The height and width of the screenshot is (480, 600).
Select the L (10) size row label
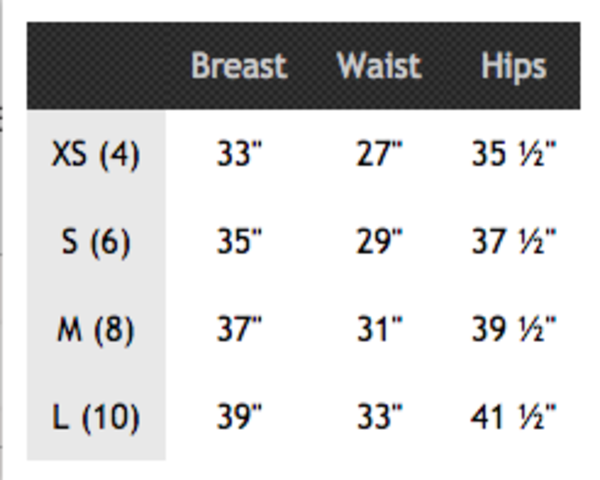coord(96,417)
